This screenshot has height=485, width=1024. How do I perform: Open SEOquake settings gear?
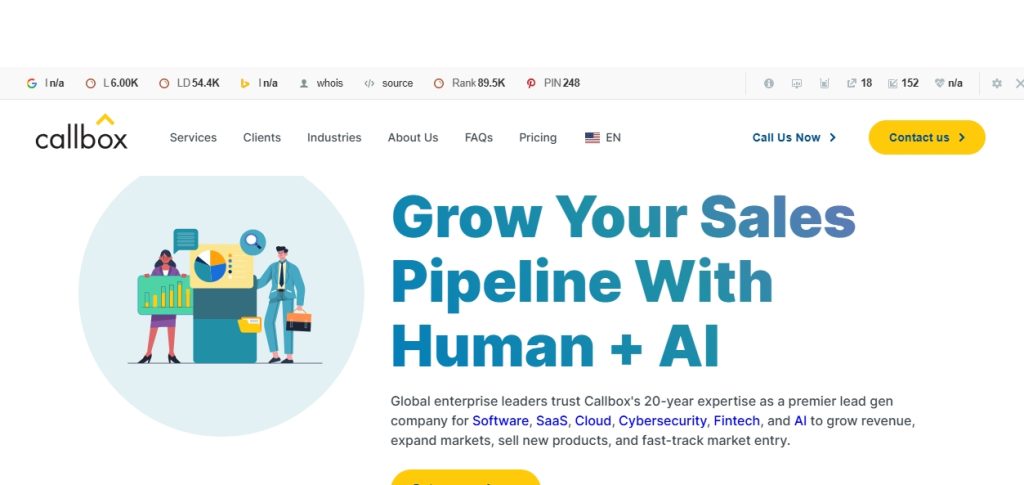(997, 83)
